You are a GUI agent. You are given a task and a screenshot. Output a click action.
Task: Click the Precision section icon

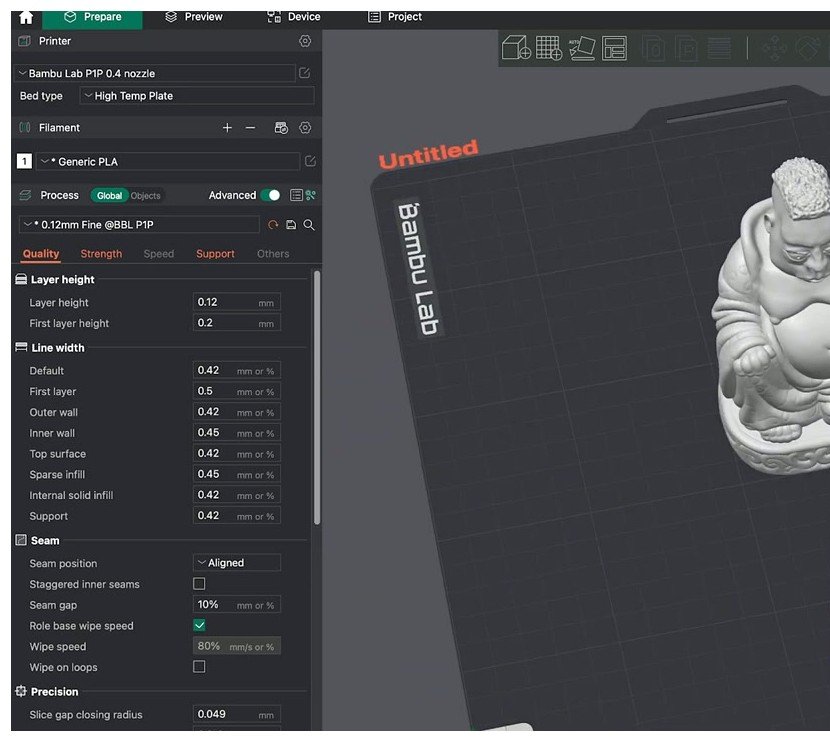click(x=21, y=691)
